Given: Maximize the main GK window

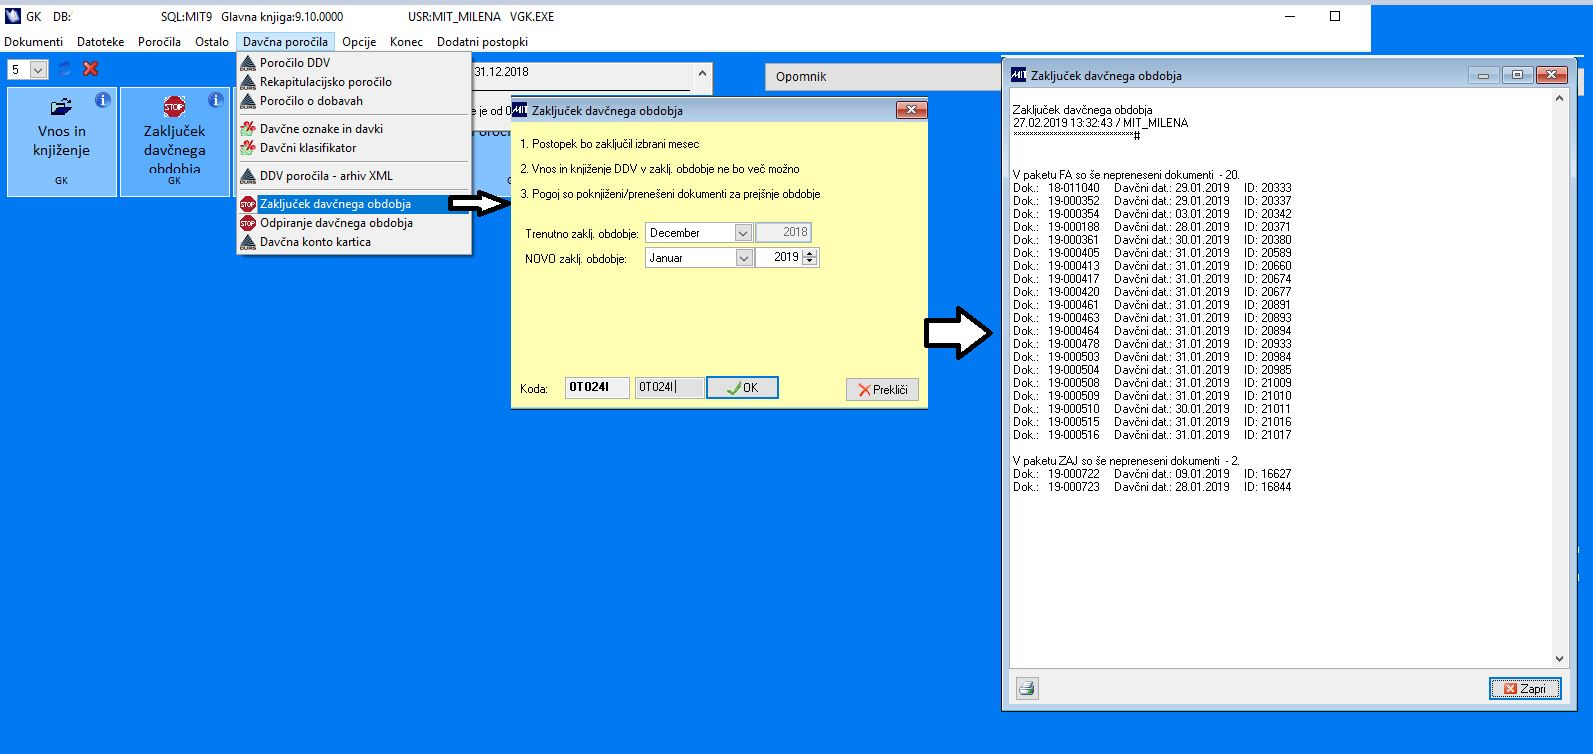Looking at the screenshot, I should pyautogui.click(x=1335, y=16).
